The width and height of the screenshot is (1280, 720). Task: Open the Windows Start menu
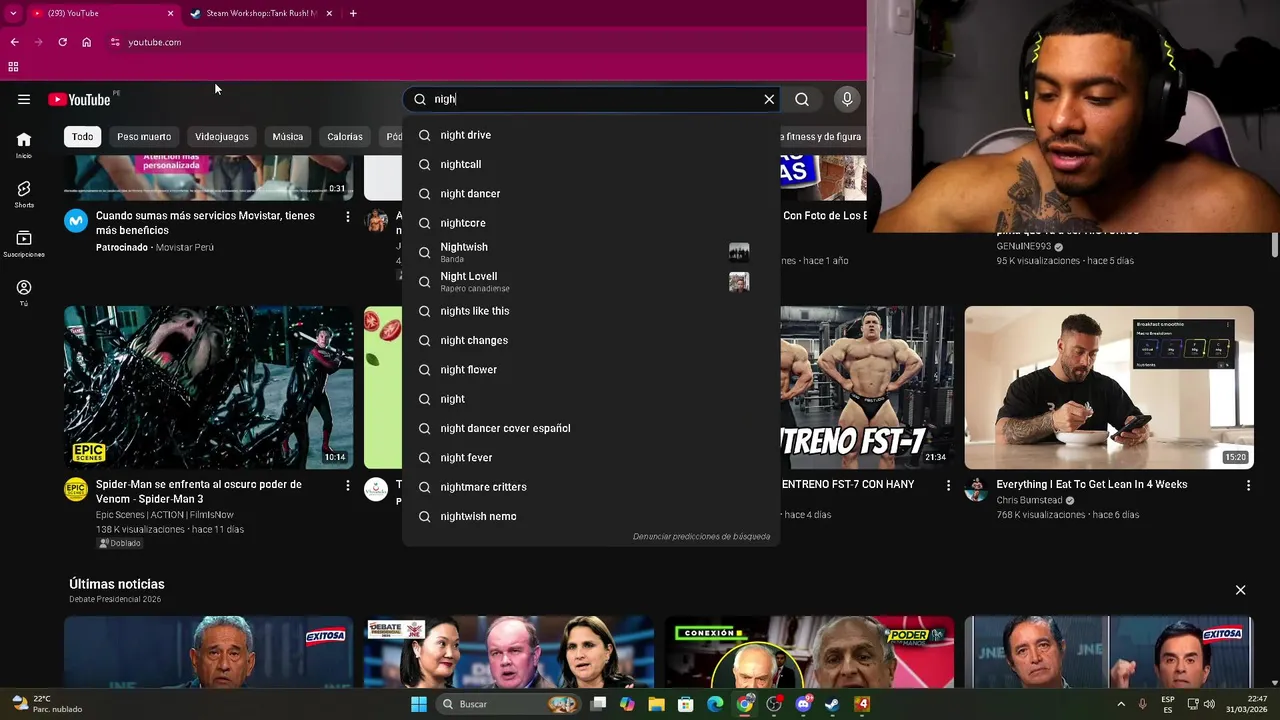point(419,704)
